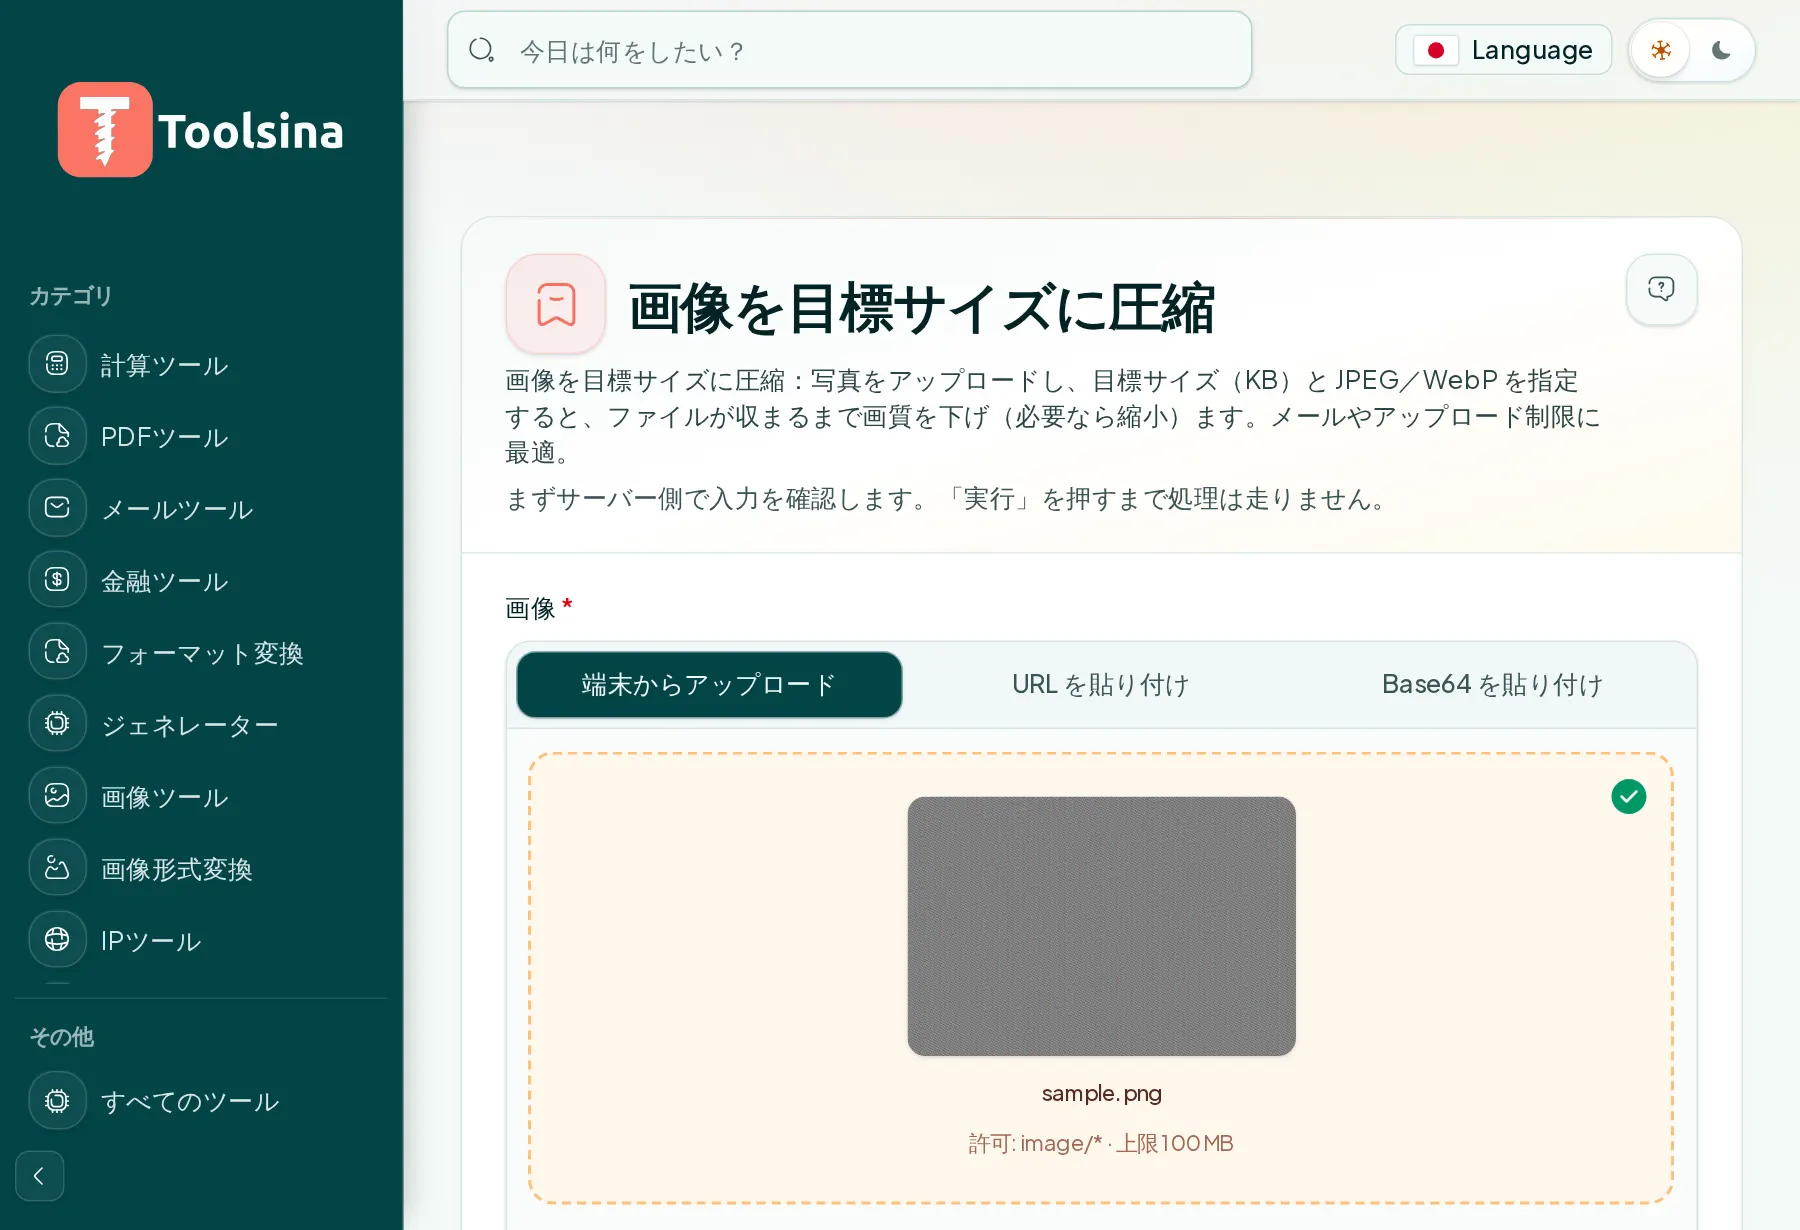Viewport: 1800px width, 1230px height.
Task: Open the ジェネレーター category
Action: point(189,725)
